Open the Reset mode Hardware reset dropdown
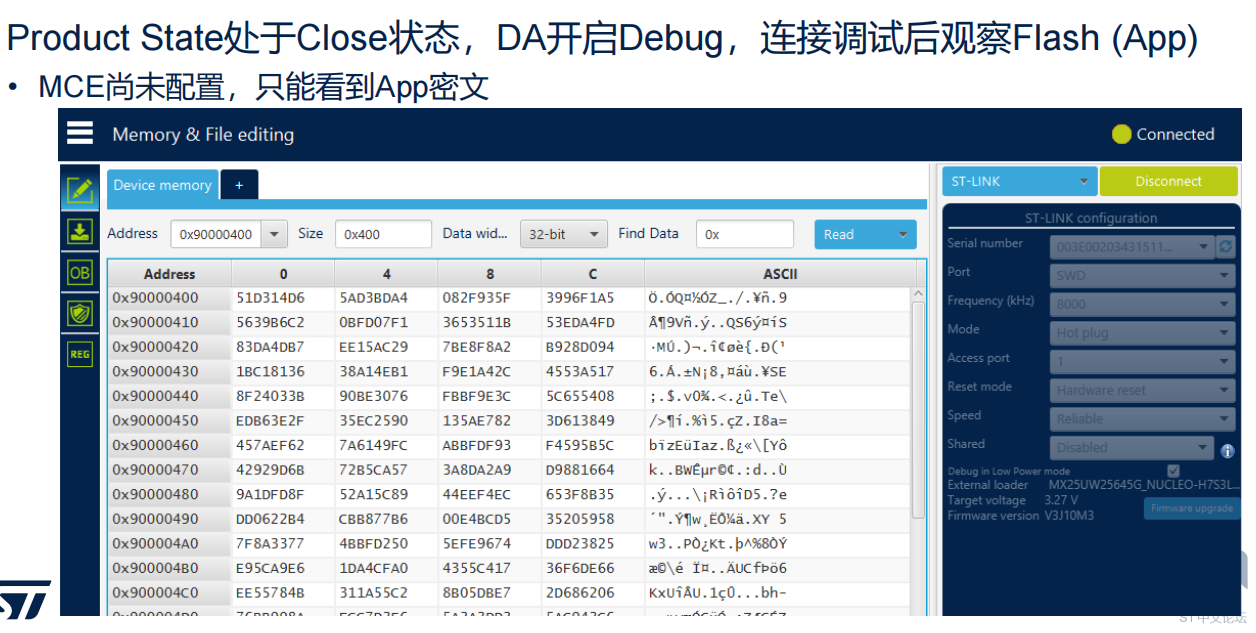 (1143, 390)
